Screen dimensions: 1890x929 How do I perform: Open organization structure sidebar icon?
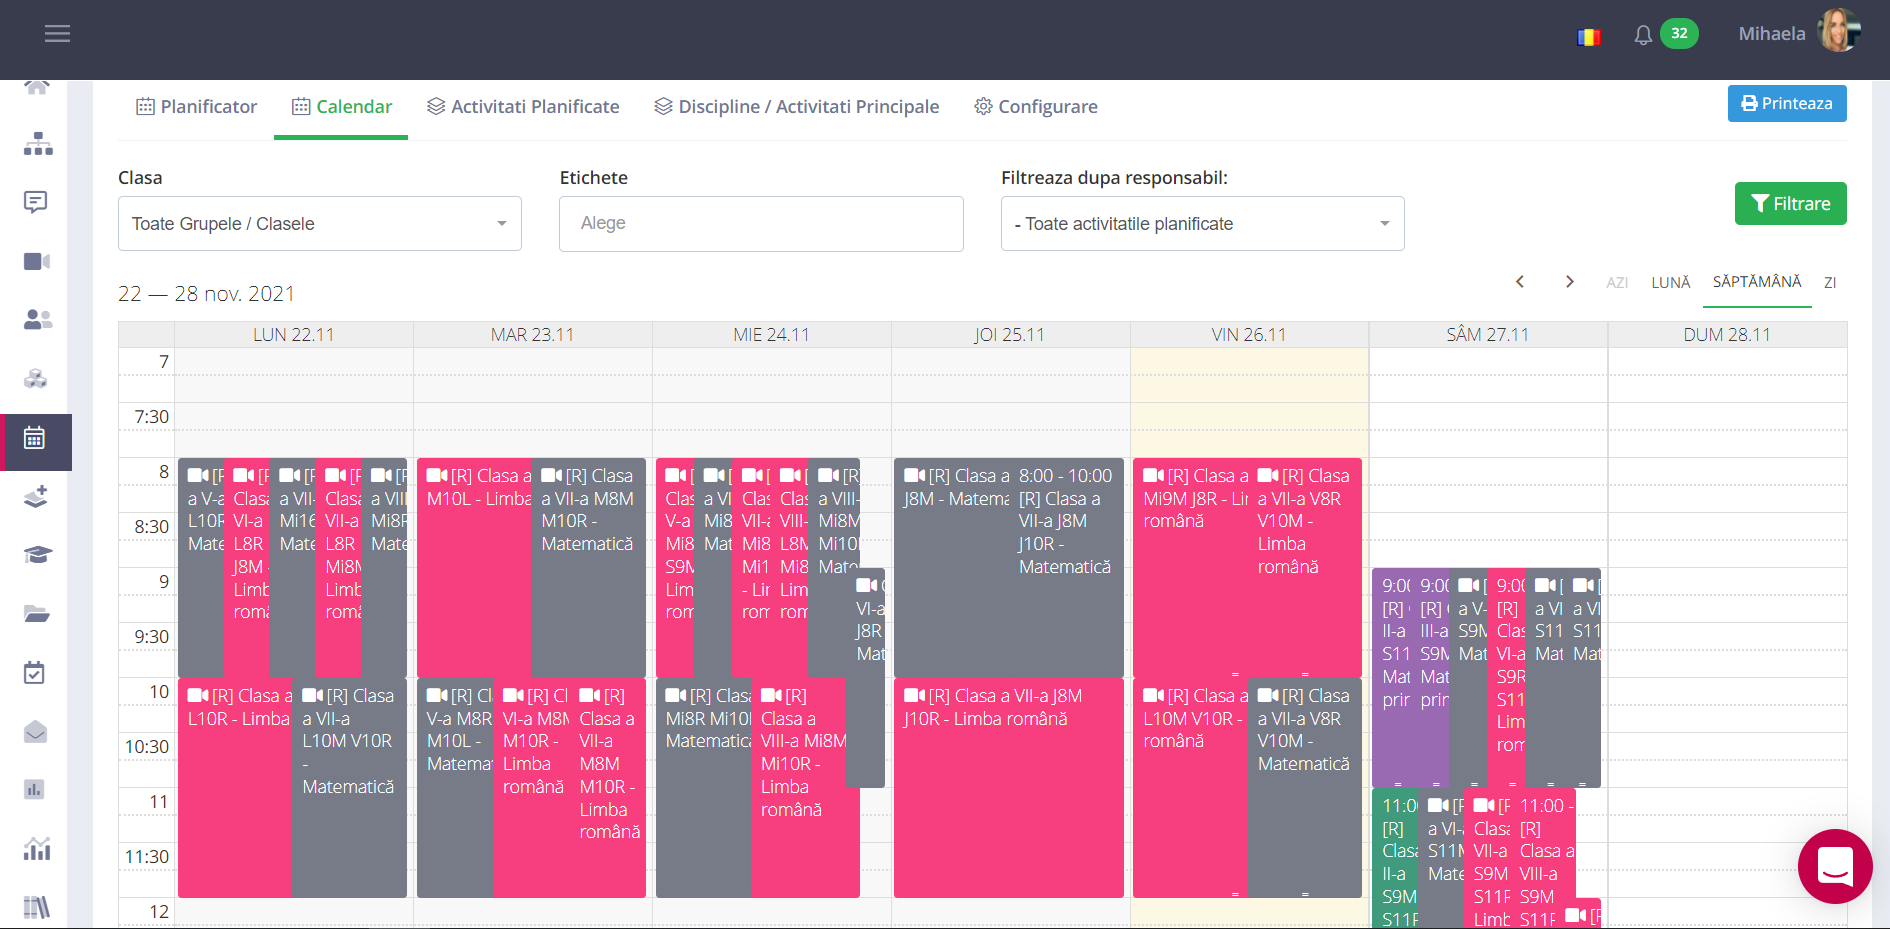(37, 144)
